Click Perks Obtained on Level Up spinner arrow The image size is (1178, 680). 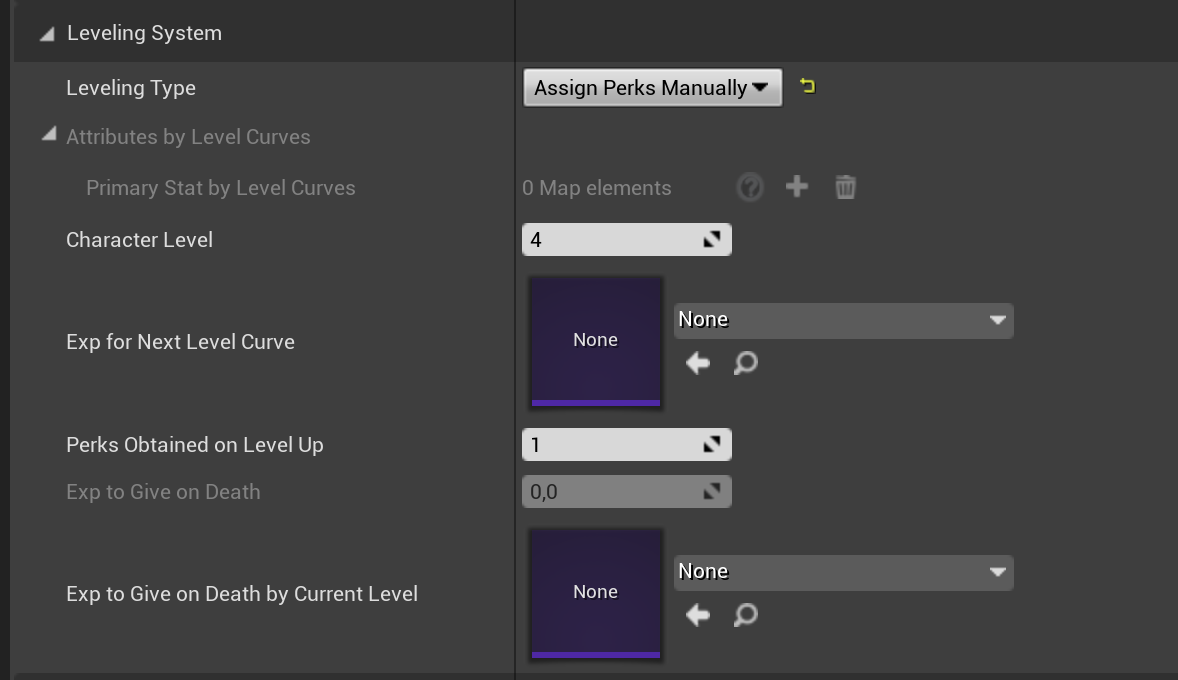pyautogui.click(x=712, y=445)
